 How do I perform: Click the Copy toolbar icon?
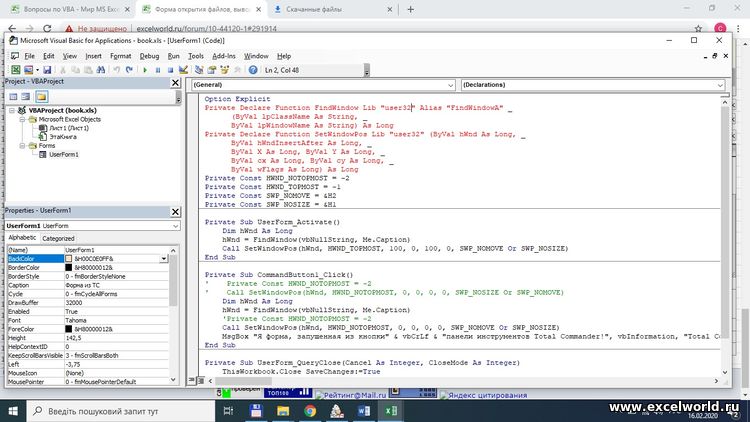(x=76, y=70)
